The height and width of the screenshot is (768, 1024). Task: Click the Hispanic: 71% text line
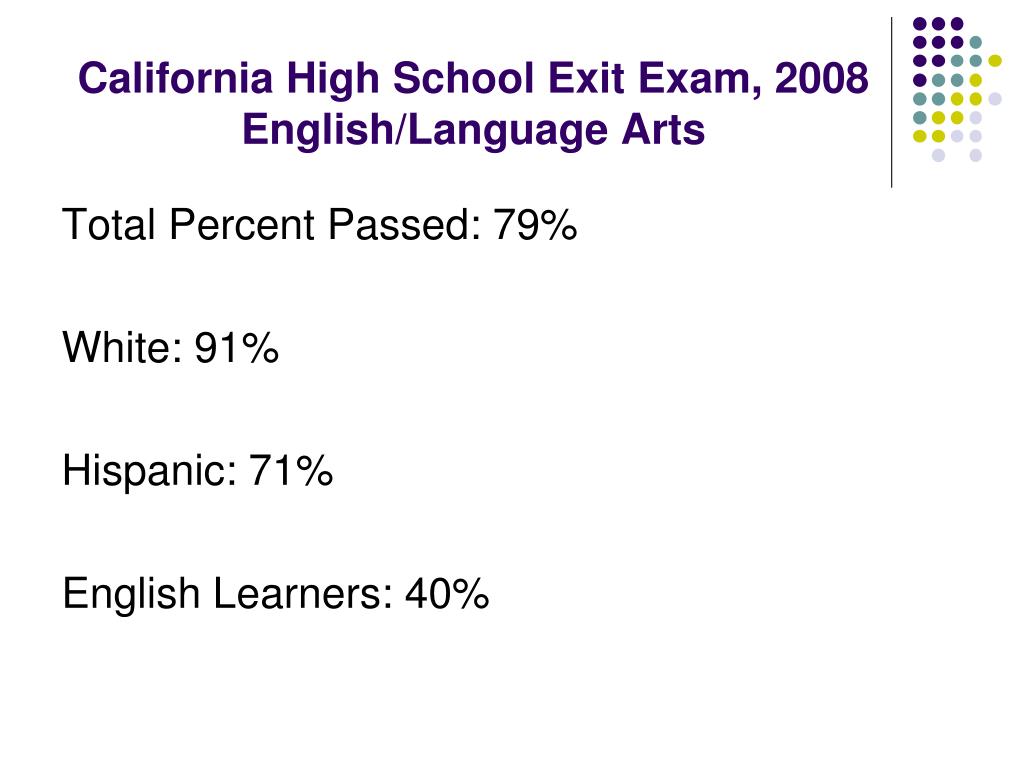197,471
